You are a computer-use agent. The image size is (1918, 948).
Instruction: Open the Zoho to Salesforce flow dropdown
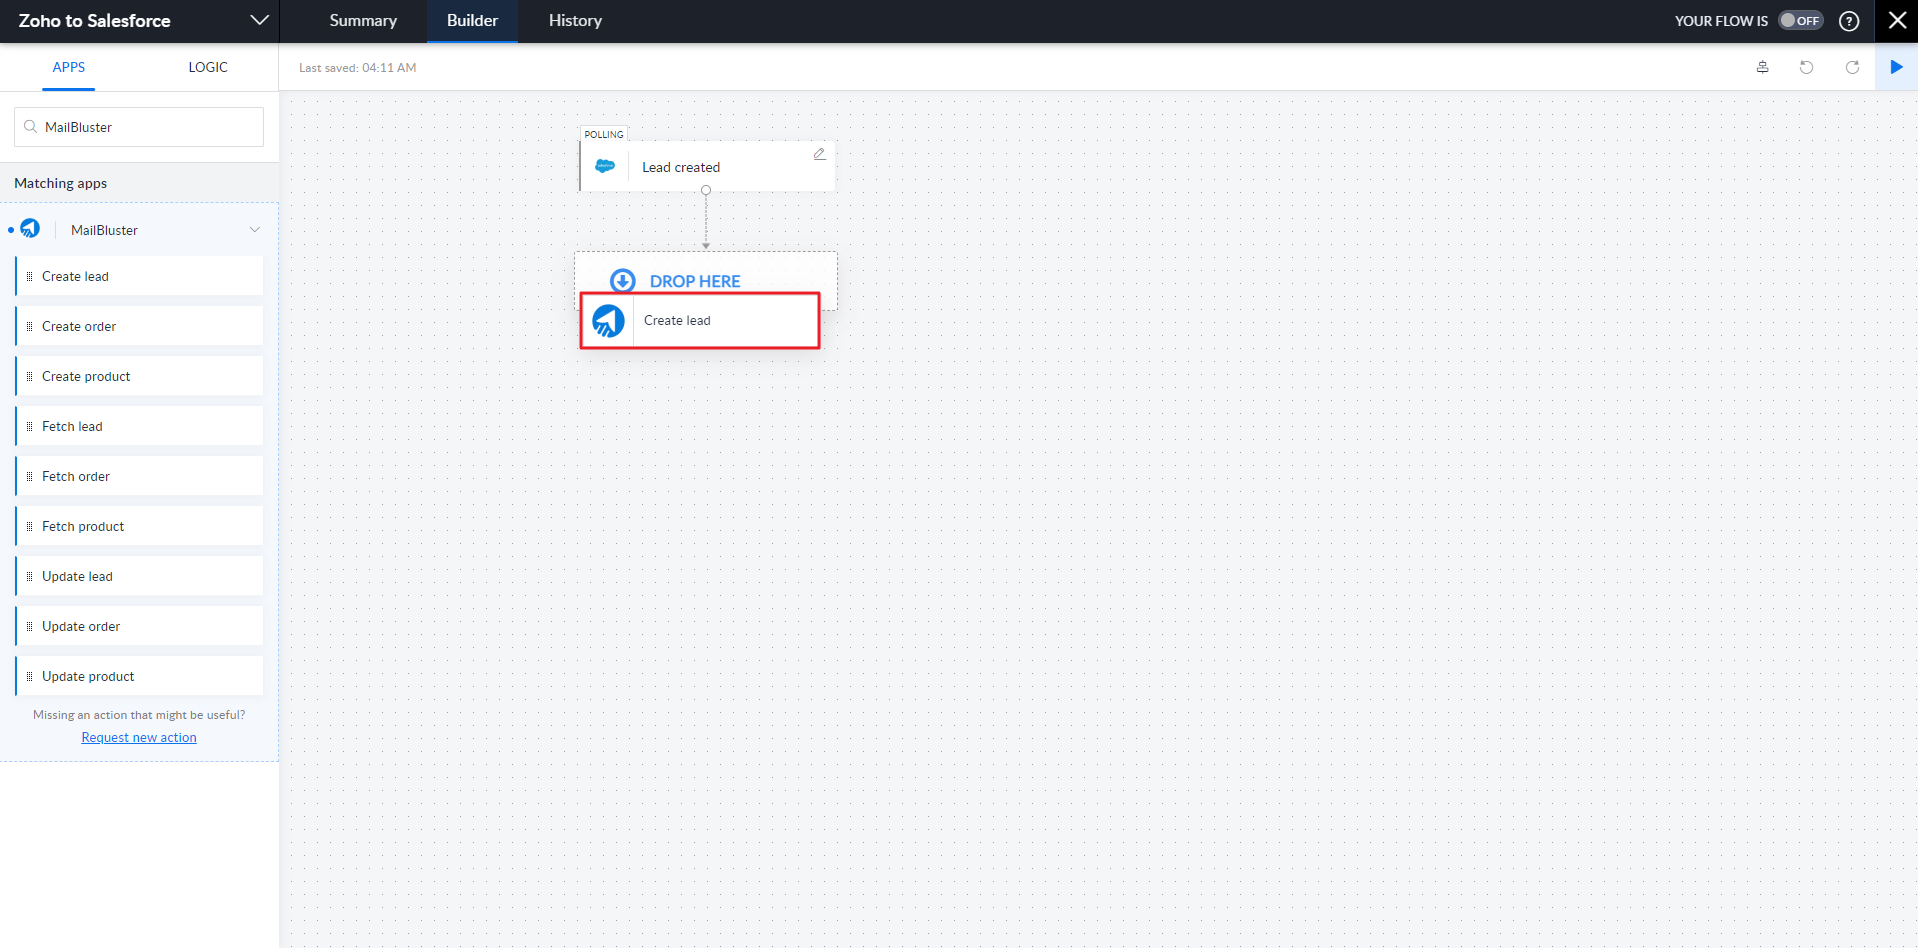click(259, 21)
